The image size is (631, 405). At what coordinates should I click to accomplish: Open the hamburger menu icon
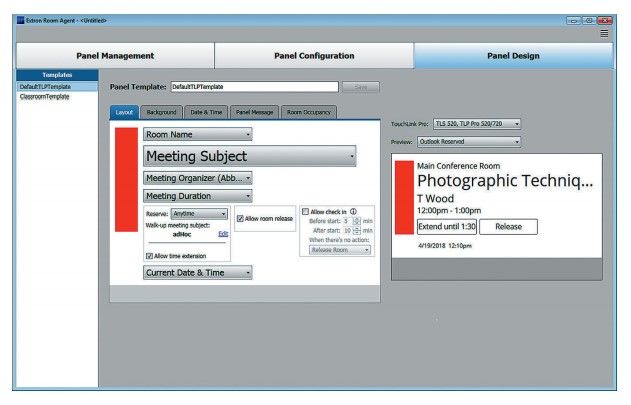[x=604, y=34]
